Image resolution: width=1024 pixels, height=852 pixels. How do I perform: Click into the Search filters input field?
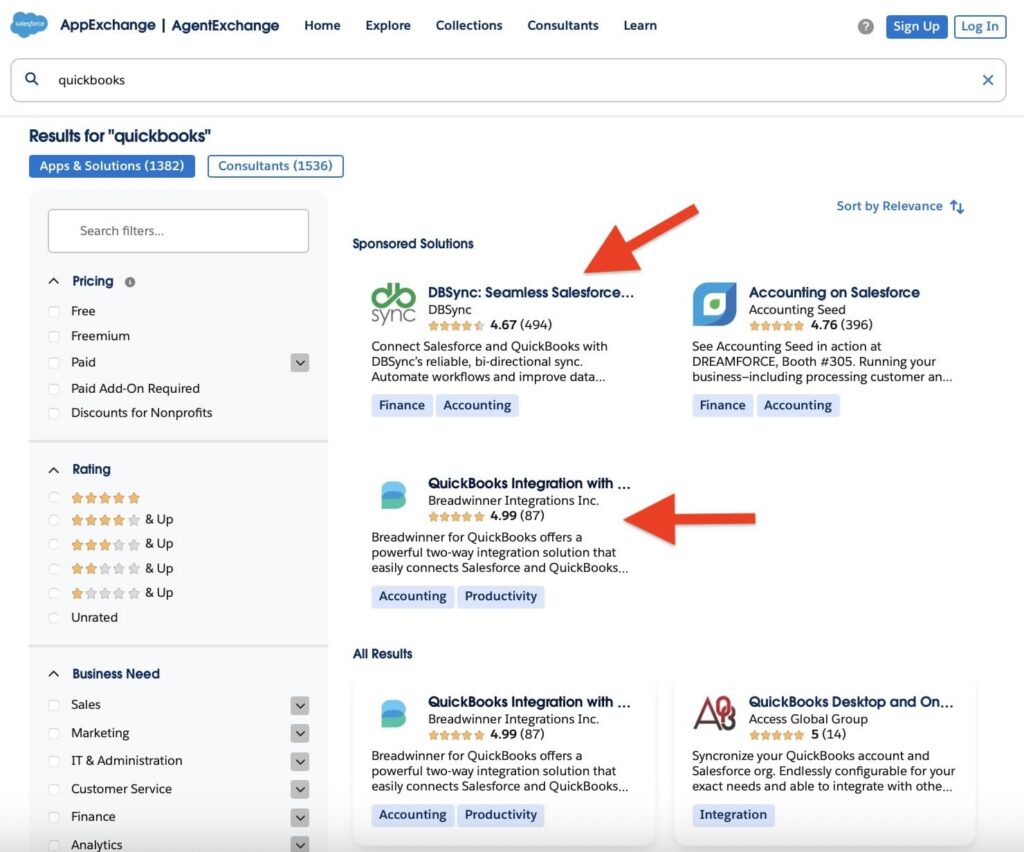coord(179,231)
